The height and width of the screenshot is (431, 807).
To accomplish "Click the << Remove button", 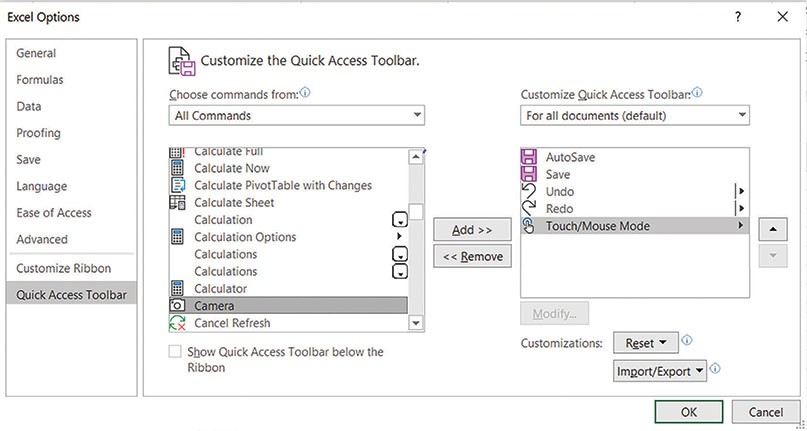I will click(472, 256).
